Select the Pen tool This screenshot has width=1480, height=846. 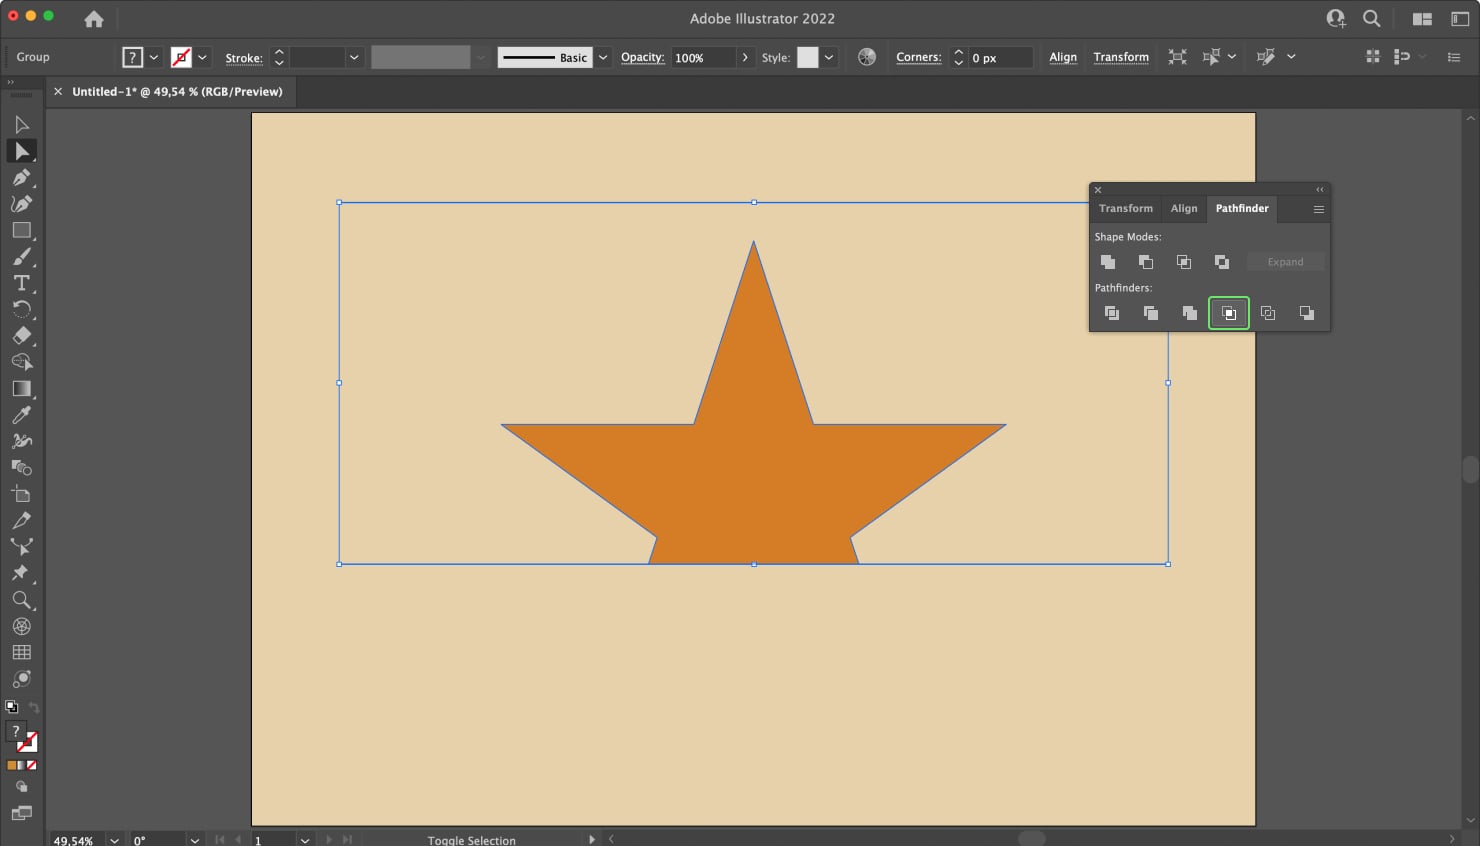[22, 177]
